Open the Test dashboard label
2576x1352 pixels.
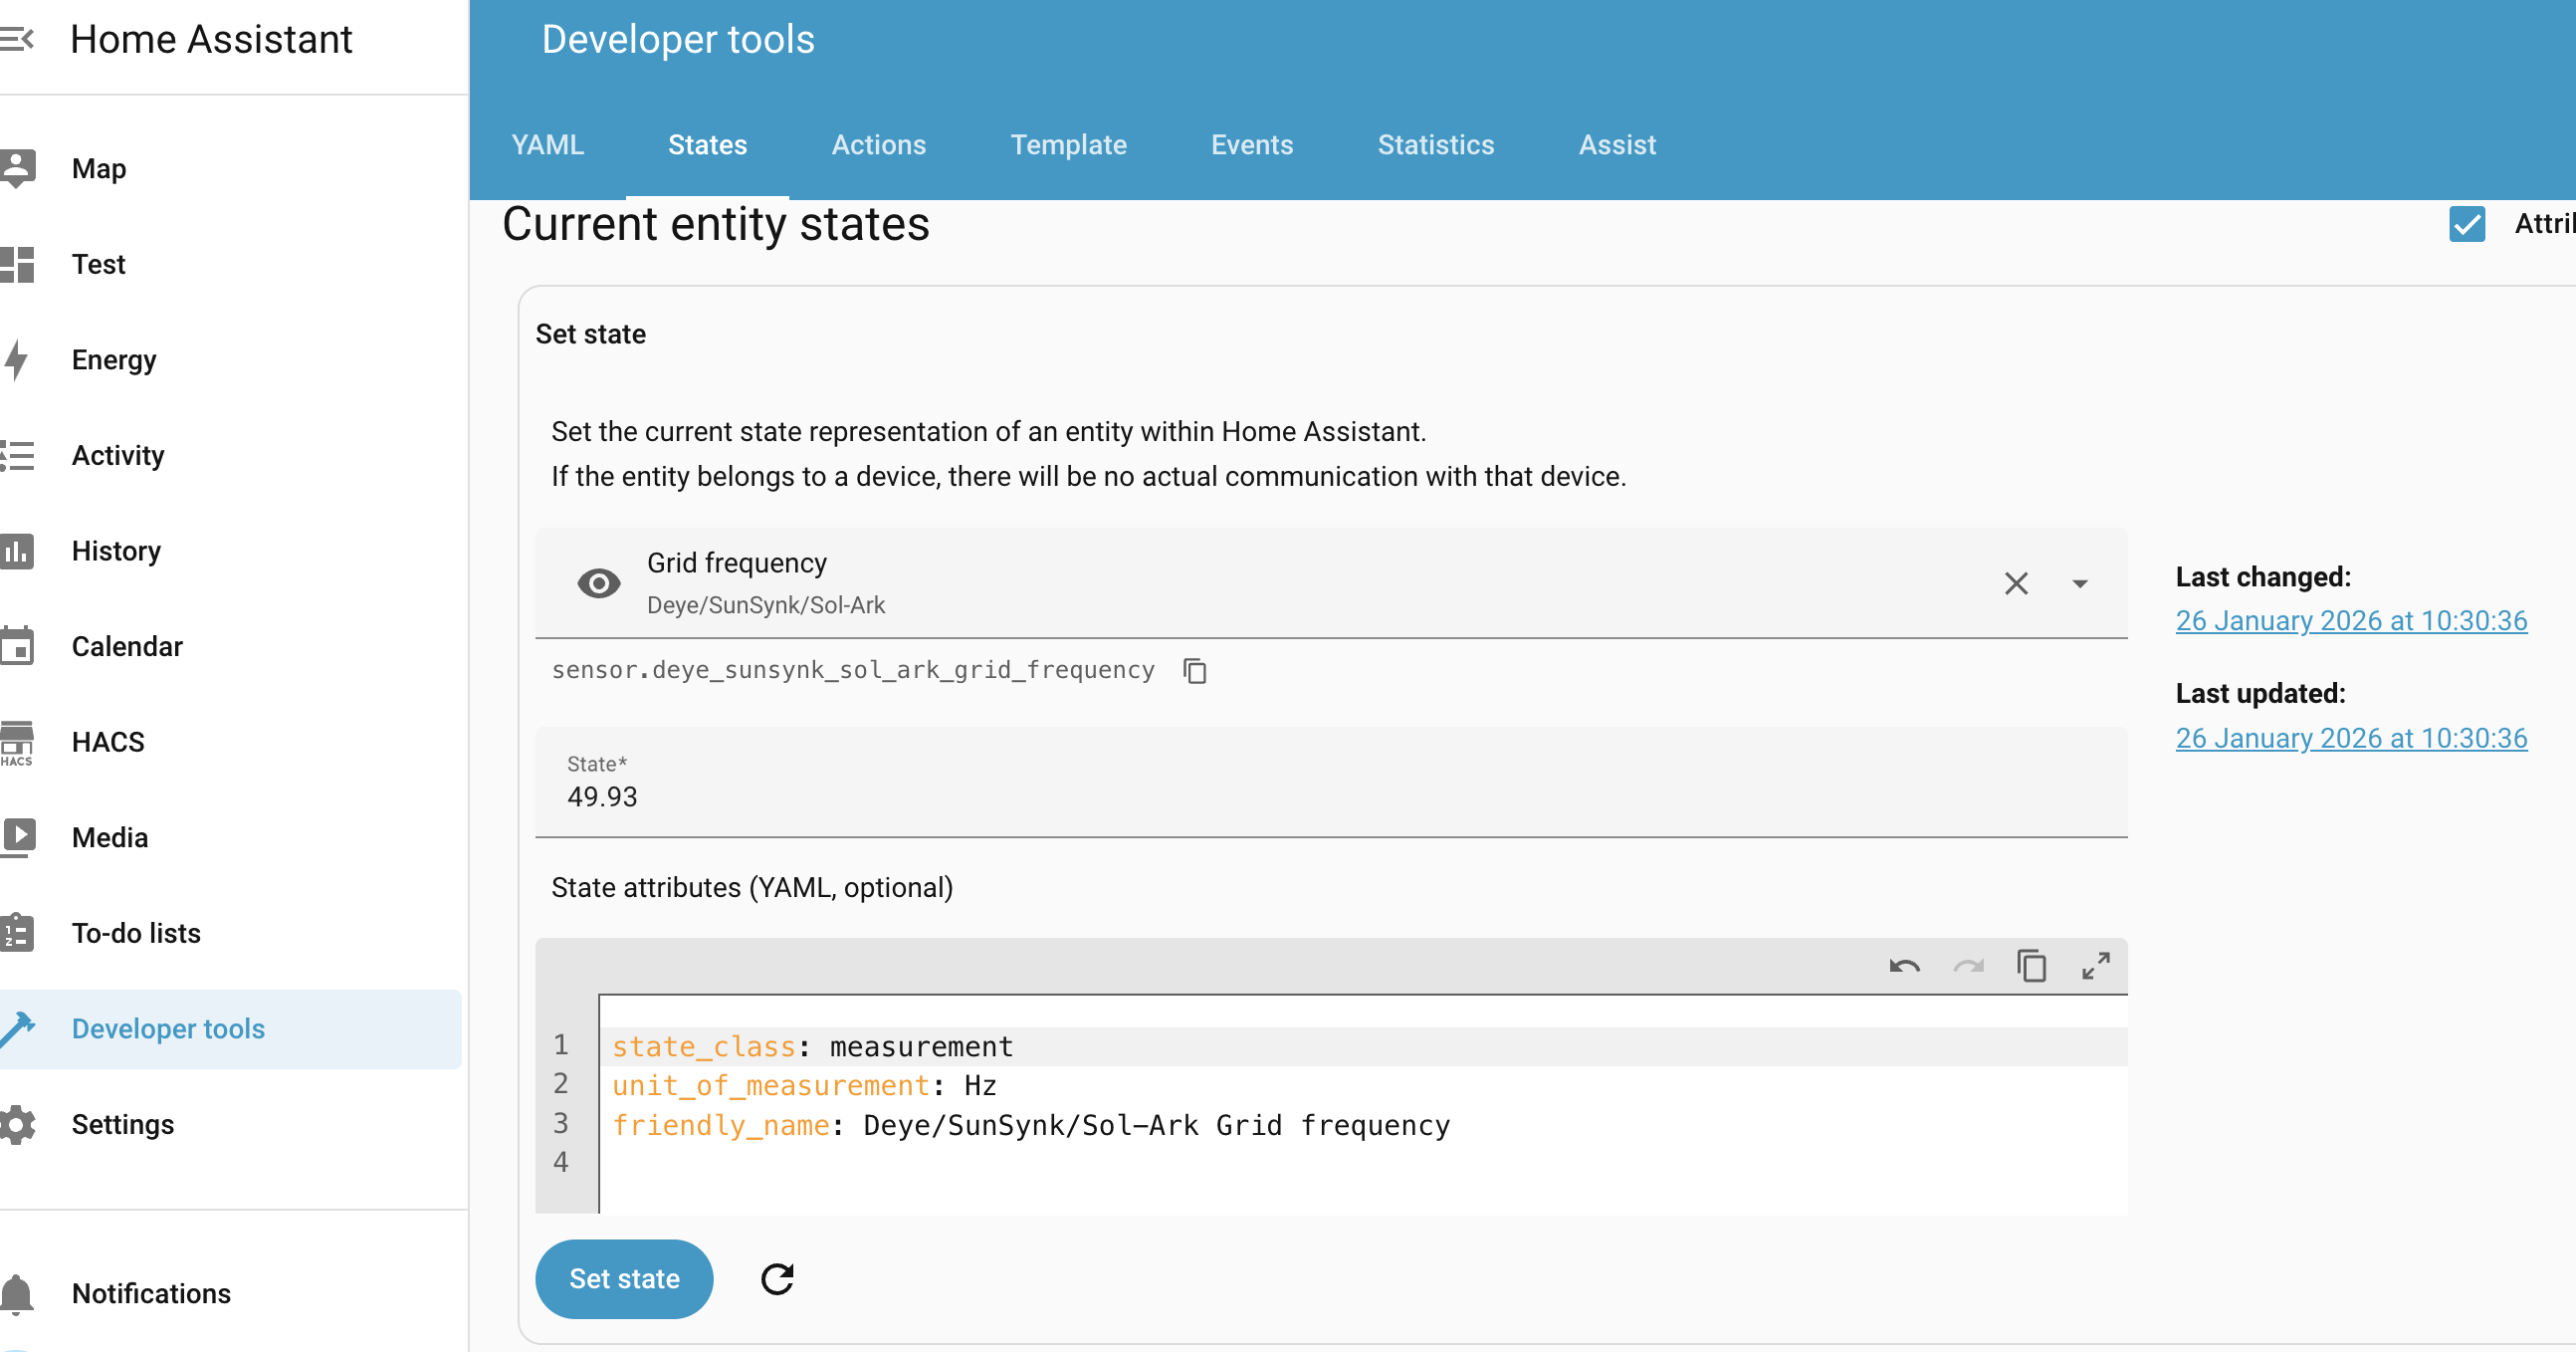click(99, 264)
